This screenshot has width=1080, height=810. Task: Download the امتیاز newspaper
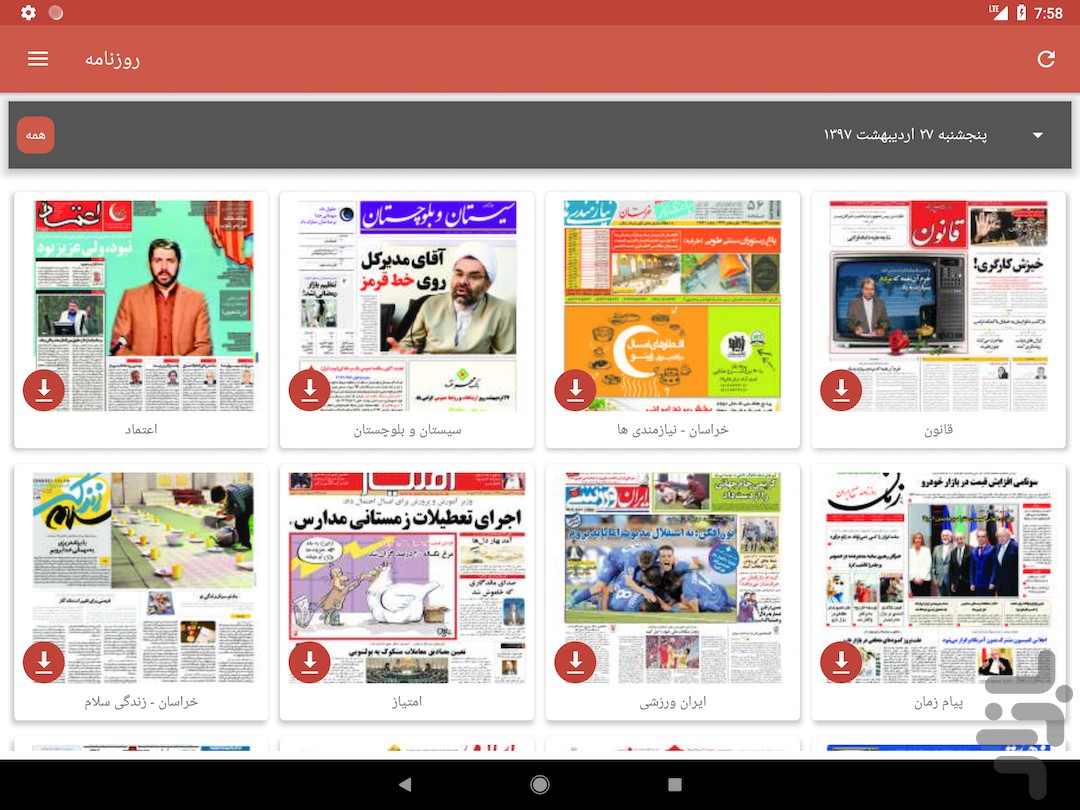[310, 662]
